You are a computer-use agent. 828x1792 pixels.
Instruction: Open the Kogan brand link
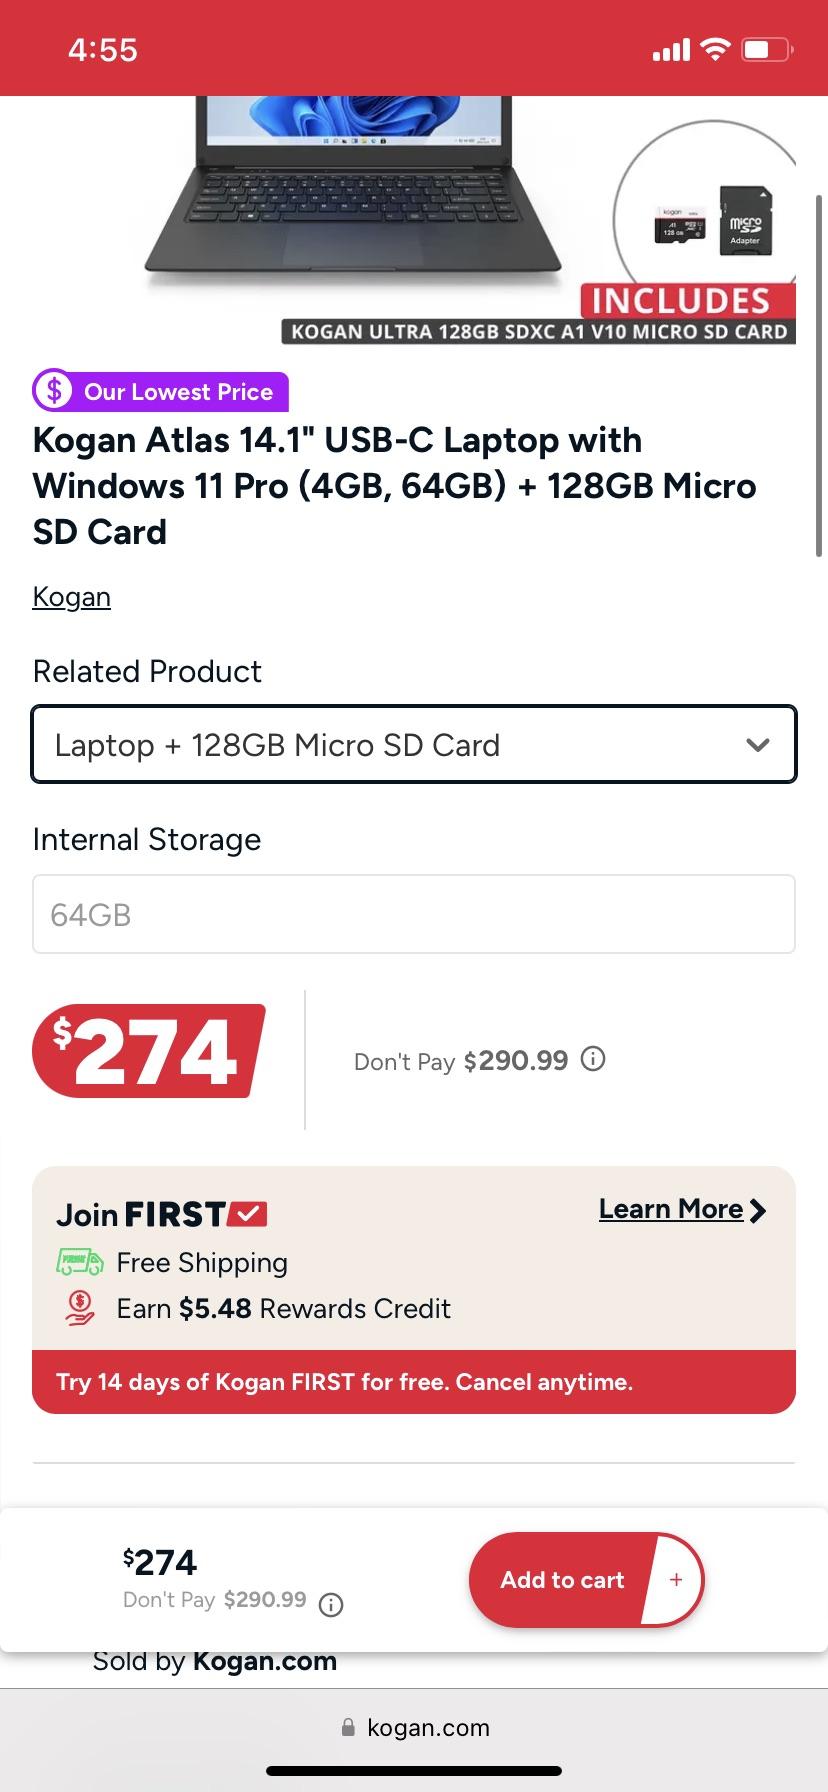pyautogui.click(x=71, y=596)
